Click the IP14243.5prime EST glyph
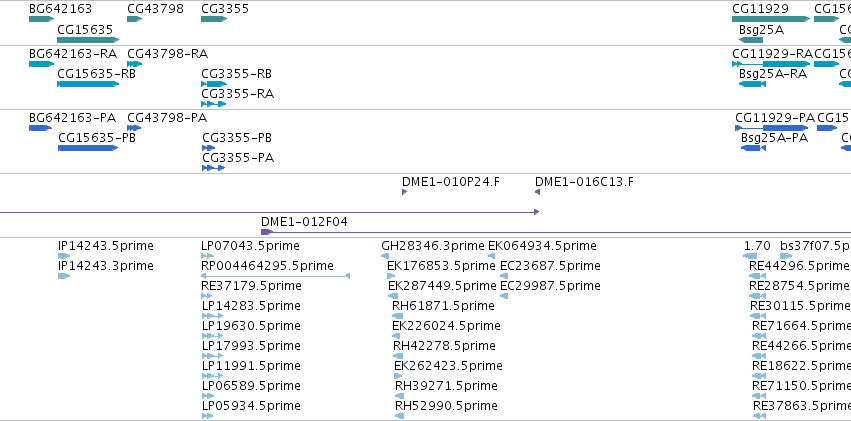Viewport: 851px width, 421px height. click(x=64, y=256)
